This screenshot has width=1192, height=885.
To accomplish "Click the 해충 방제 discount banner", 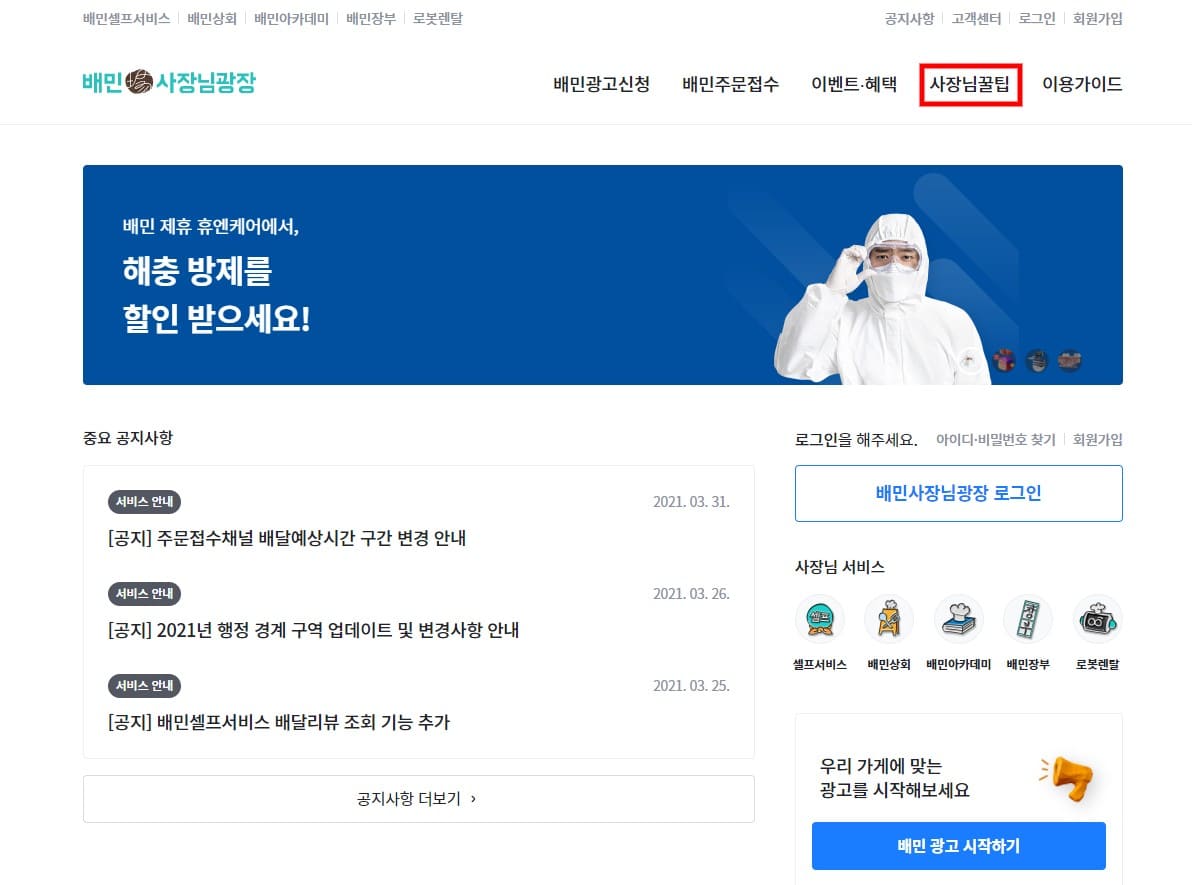I will click(603, 274).
